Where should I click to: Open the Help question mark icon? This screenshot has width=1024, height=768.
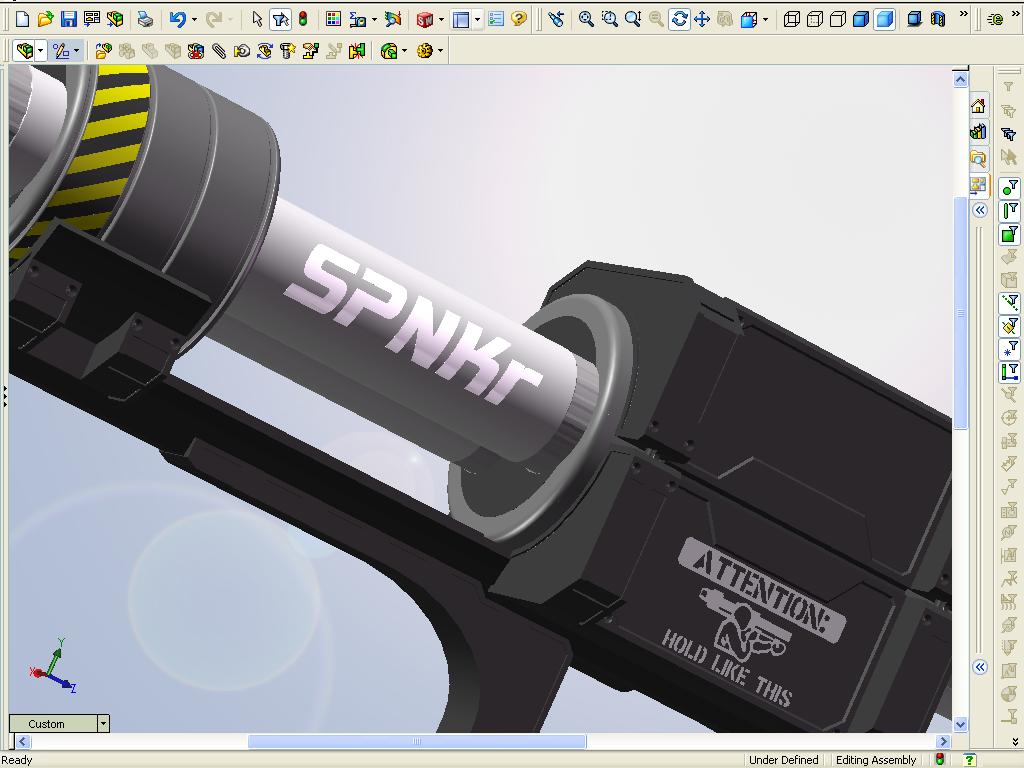pyautogui.click(x=519, y=19)
